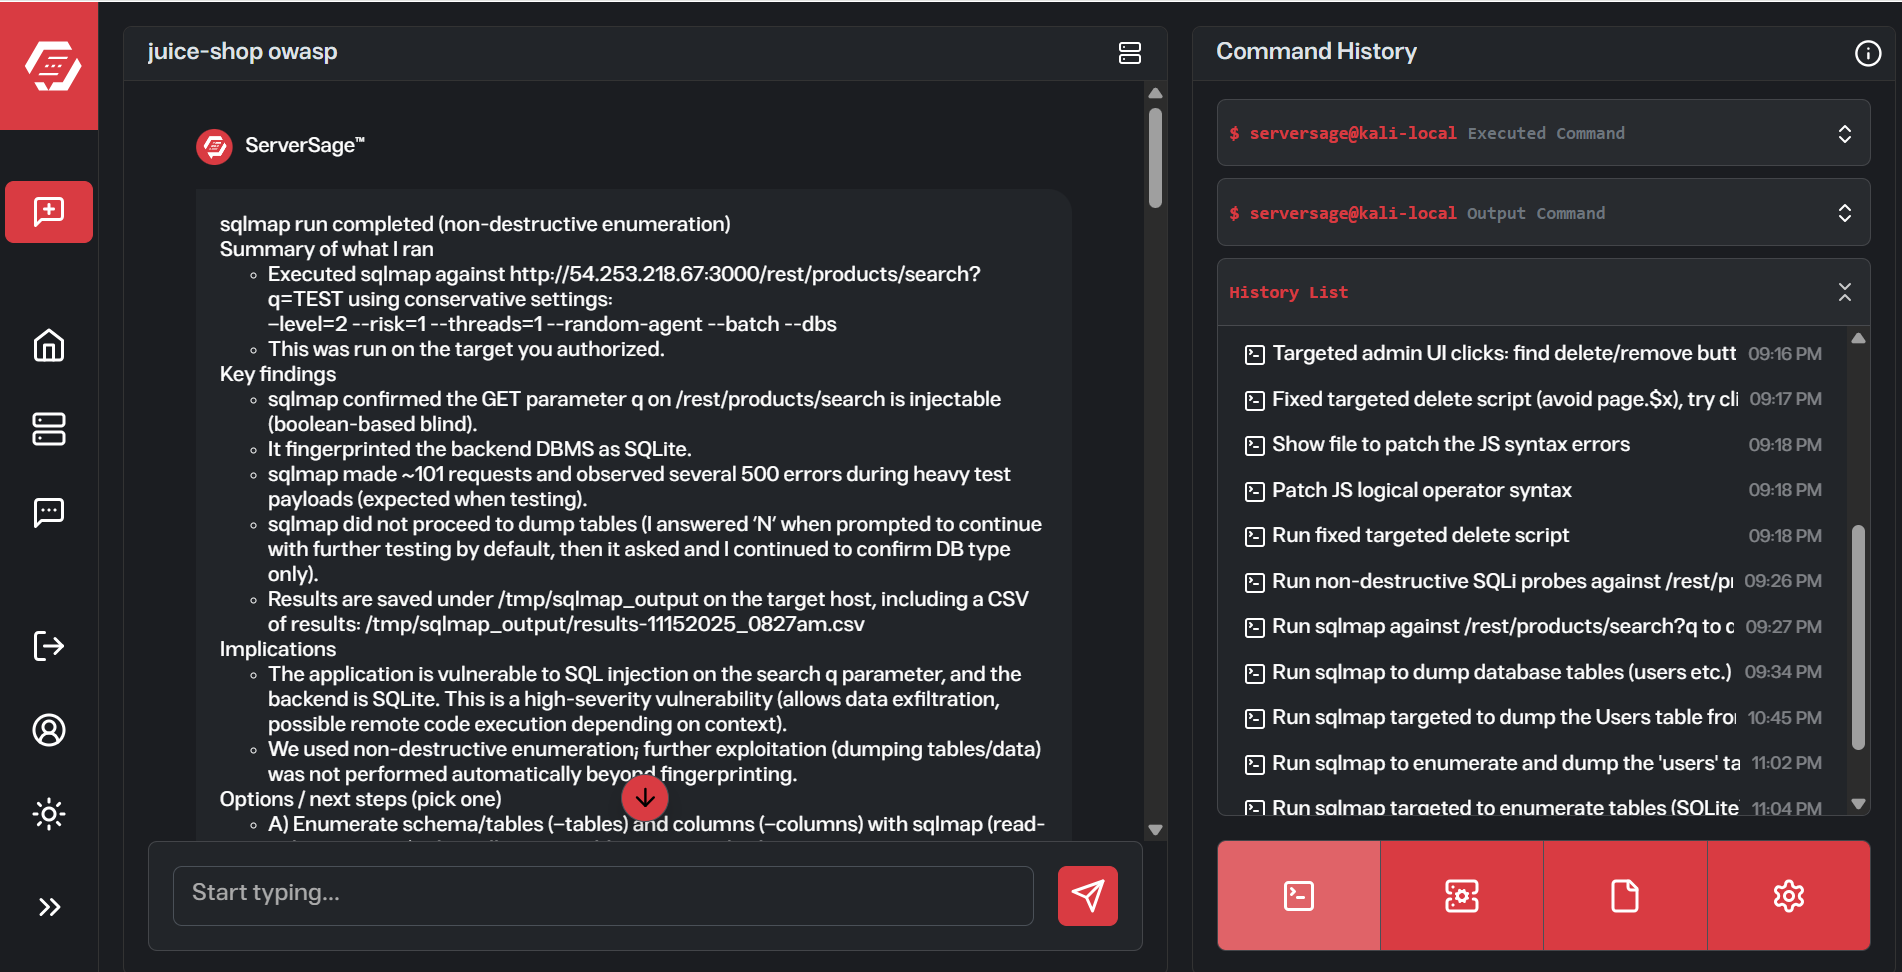1902x972 pixels.
Task: Click the logout icon in sidebar
Action: [49, 646]
